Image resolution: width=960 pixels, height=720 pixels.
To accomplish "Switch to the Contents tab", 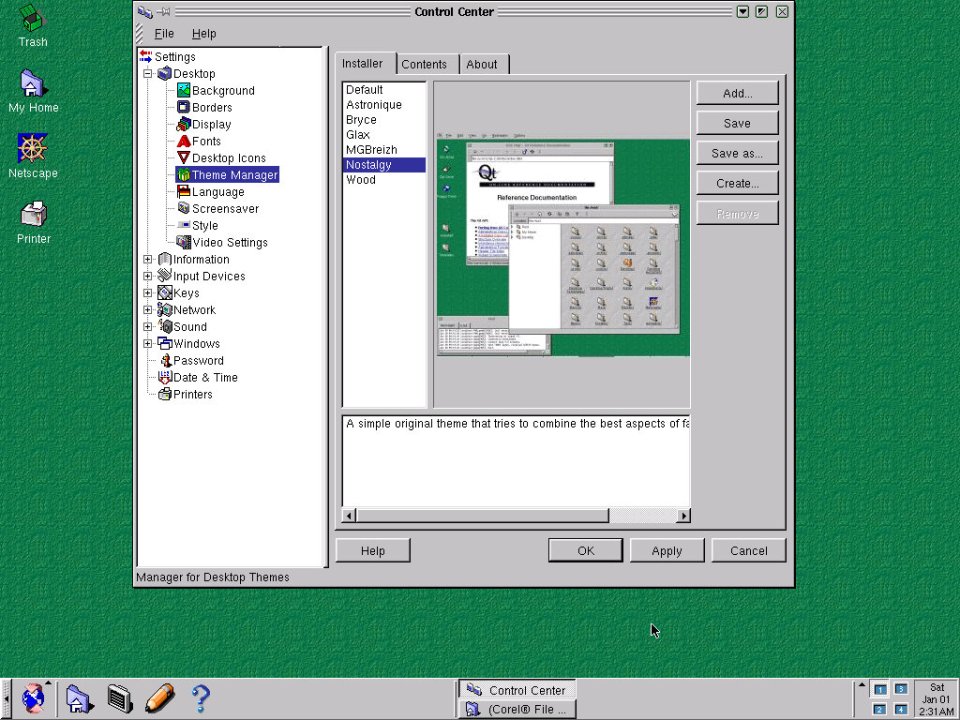I will [424, 64].
